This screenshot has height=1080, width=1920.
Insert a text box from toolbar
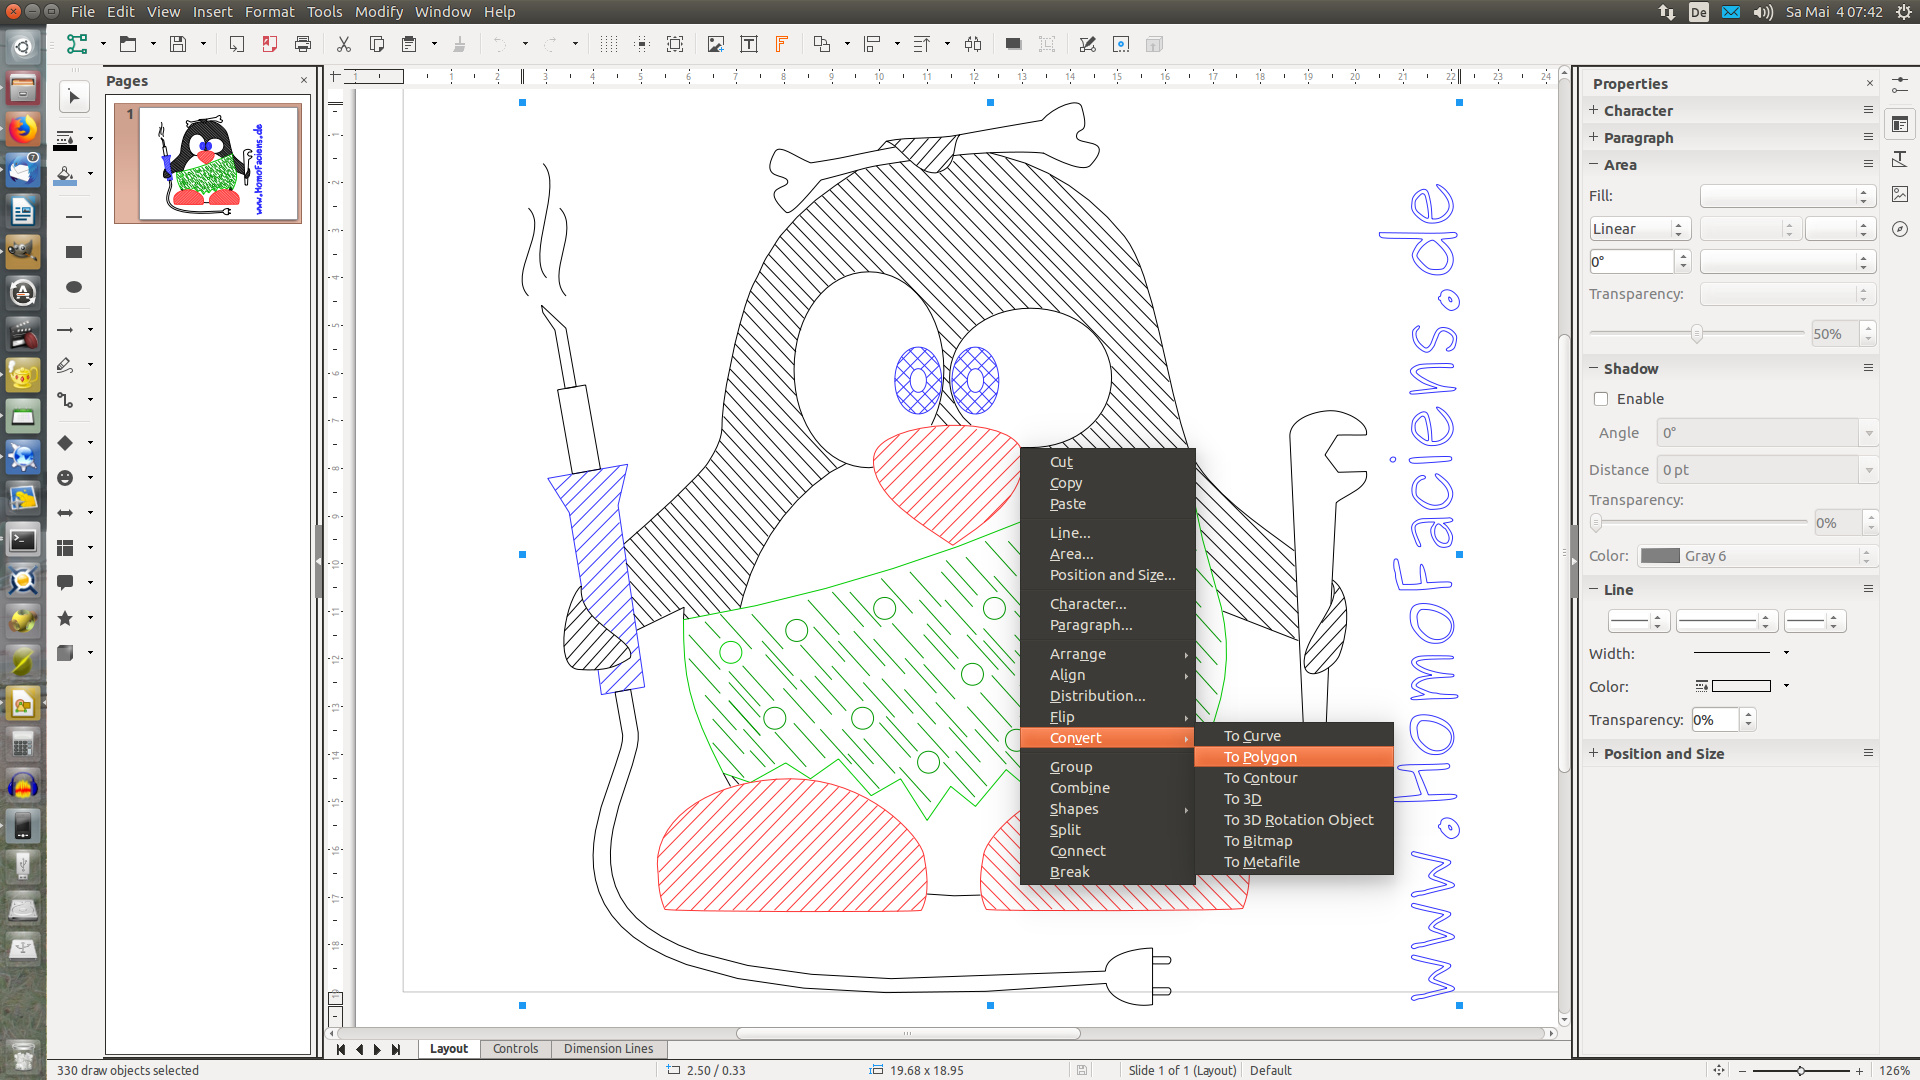coord(748,44)
